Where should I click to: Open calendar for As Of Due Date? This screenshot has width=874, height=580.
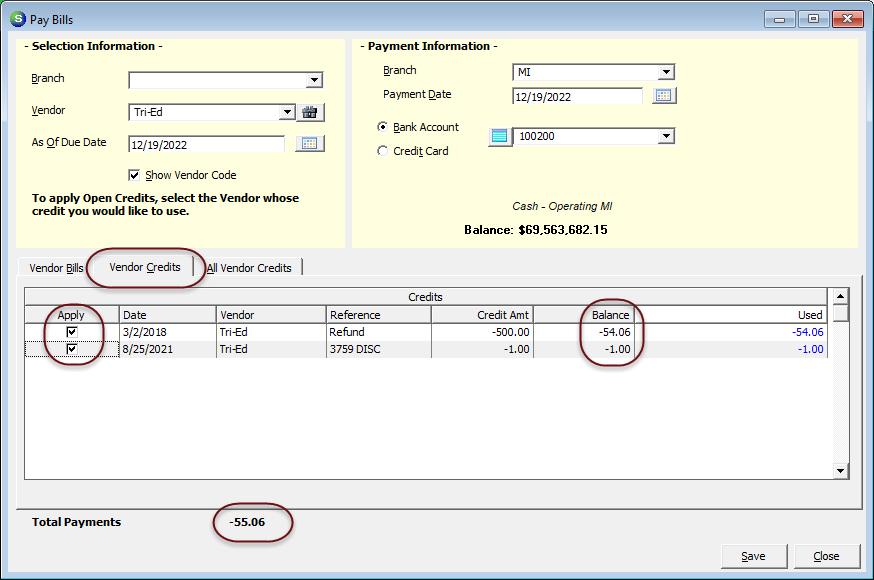(310, 144)
